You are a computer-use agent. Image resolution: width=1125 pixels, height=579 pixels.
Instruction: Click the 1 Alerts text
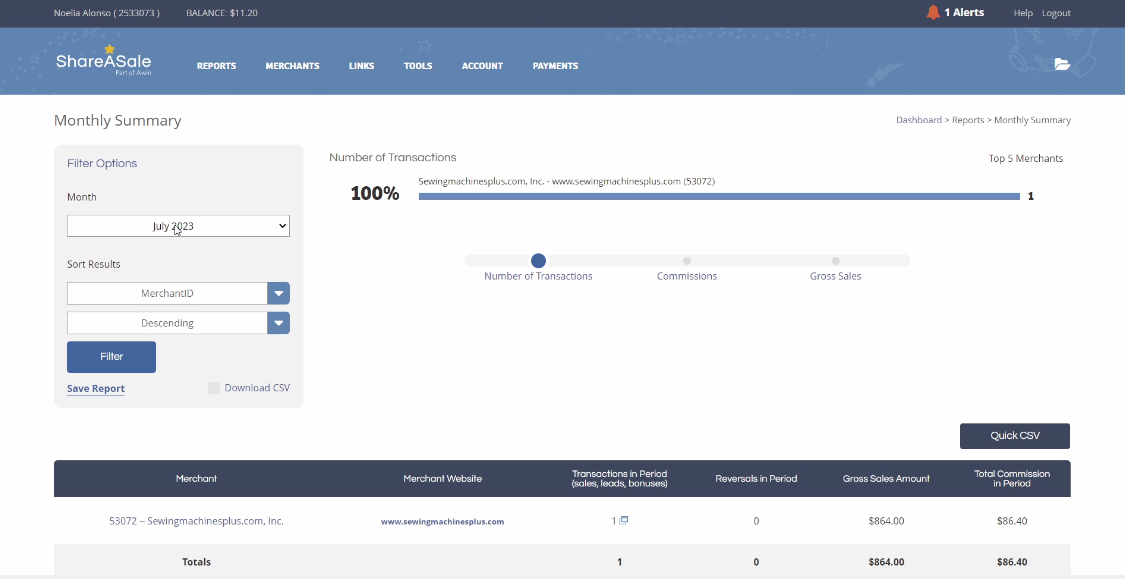pyautogui.click(x=964, y=12)
